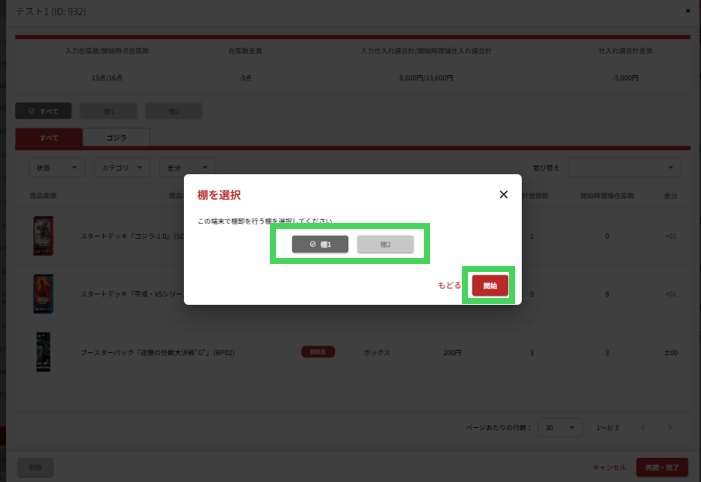Close the 棚を選択 dialog with X

coord(503,195)
